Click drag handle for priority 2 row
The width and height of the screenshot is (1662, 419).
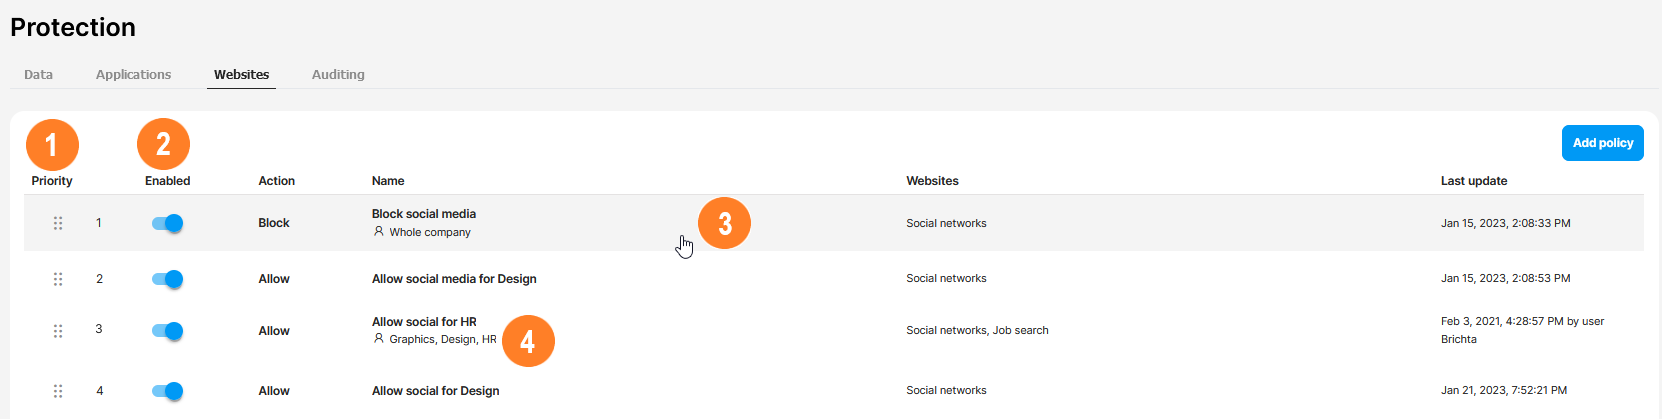tap(58, 279)
